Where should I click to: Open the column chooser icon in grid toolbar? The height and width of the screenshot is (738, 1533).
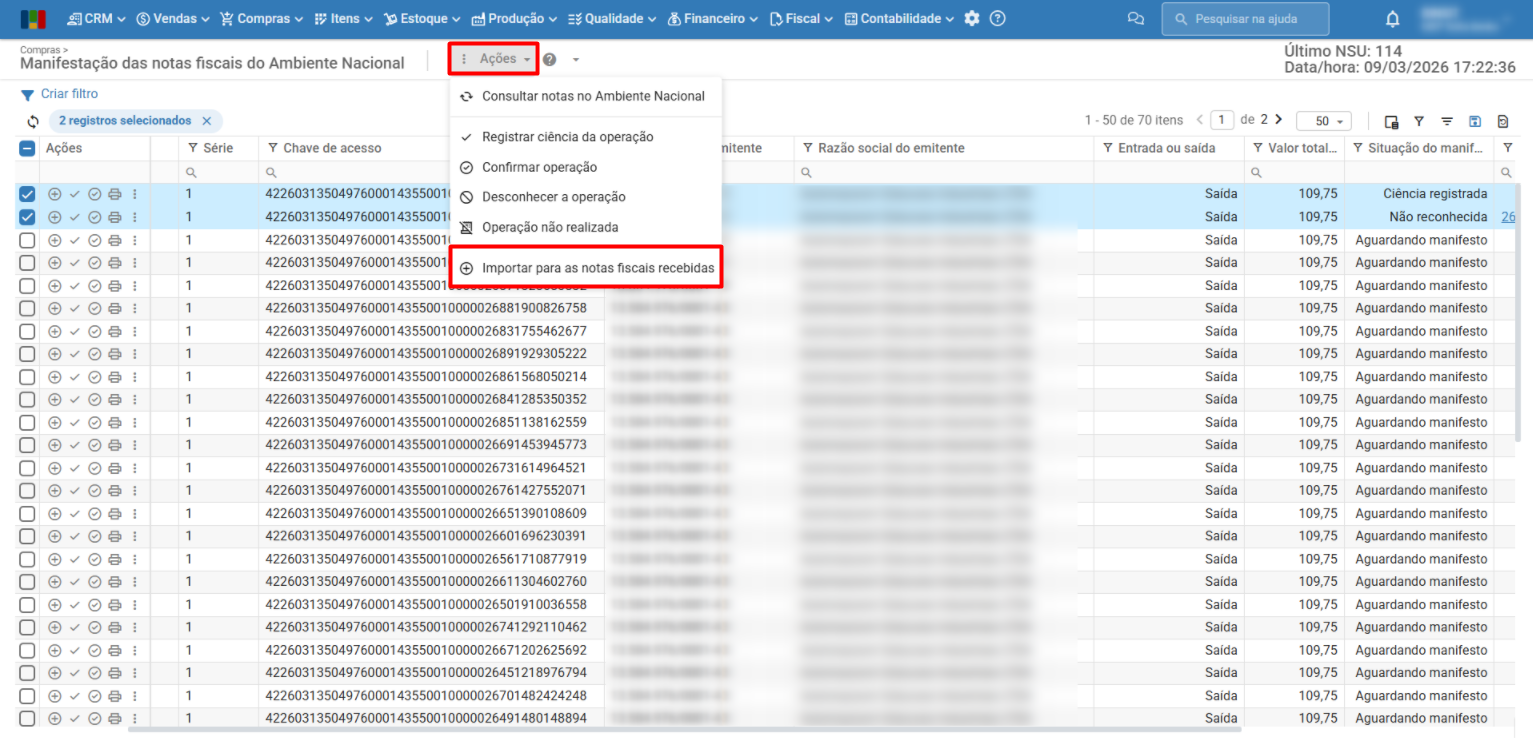coord(1391,121)
